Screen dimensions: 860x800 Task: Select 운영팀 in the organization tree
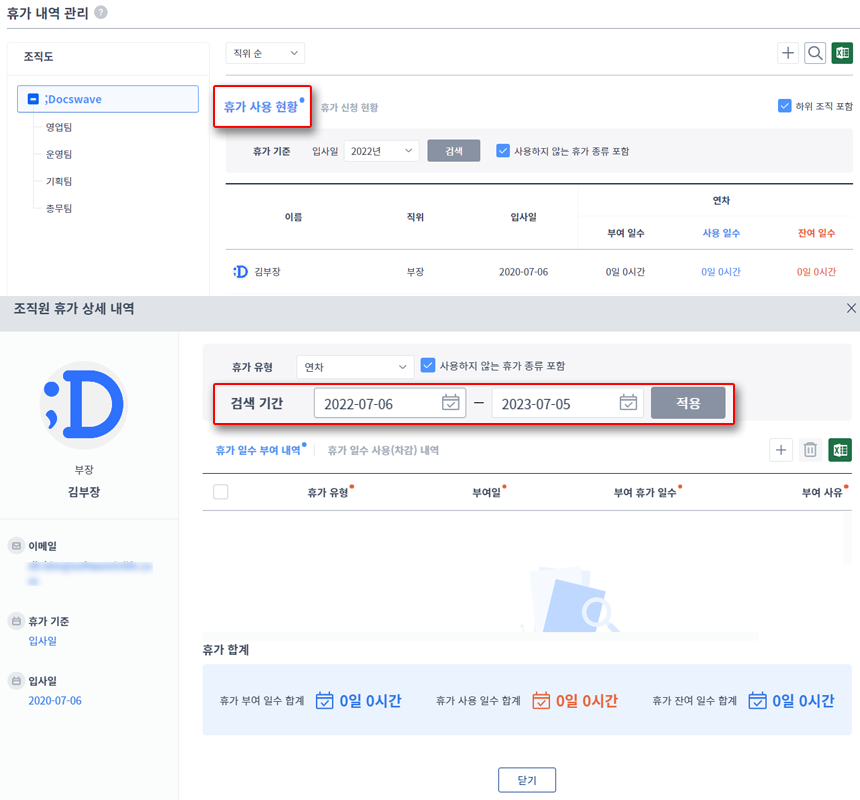tap(59, 154)
